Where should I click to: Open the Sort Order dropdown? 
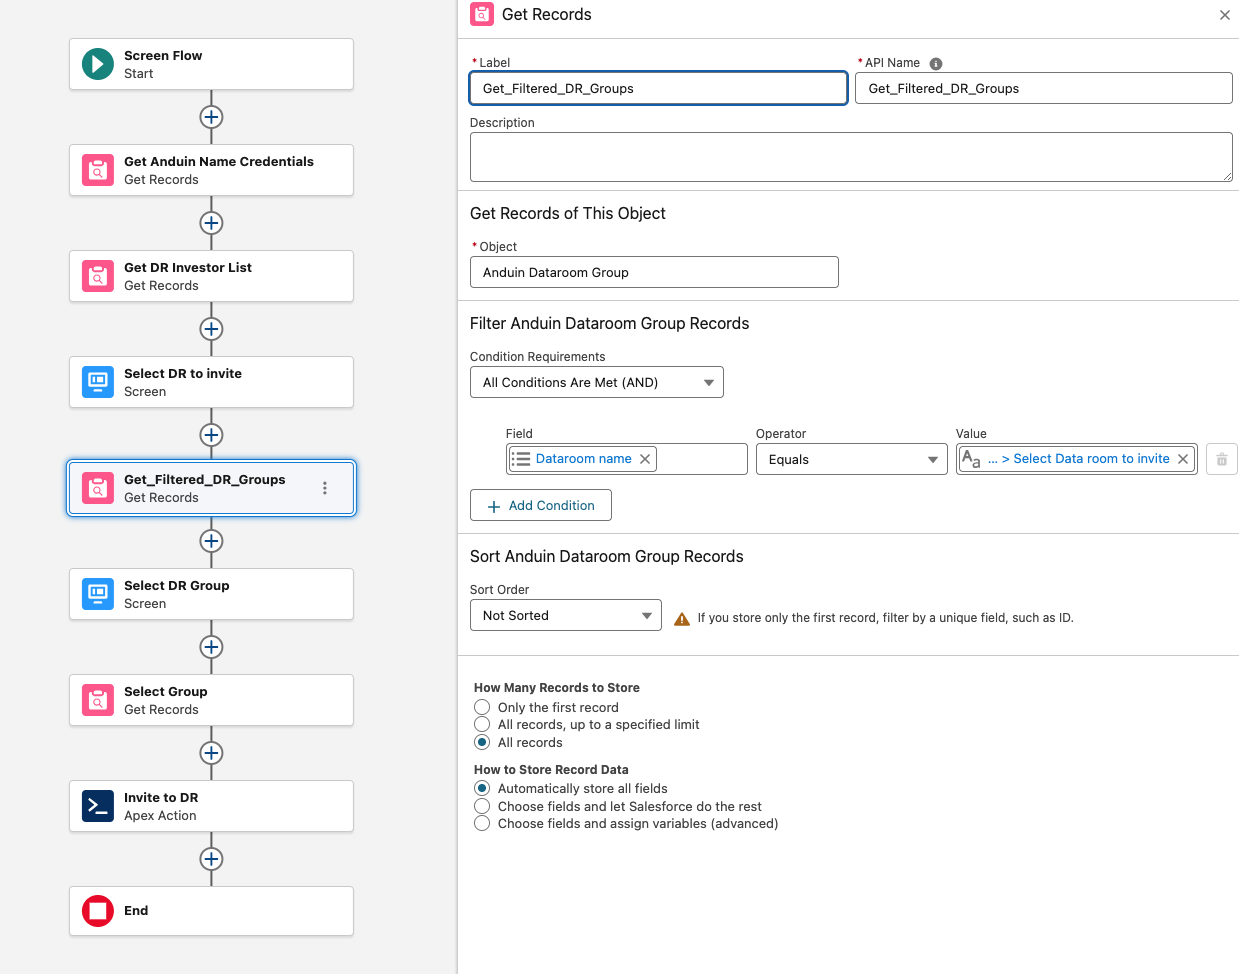click(x=566, y=615)
